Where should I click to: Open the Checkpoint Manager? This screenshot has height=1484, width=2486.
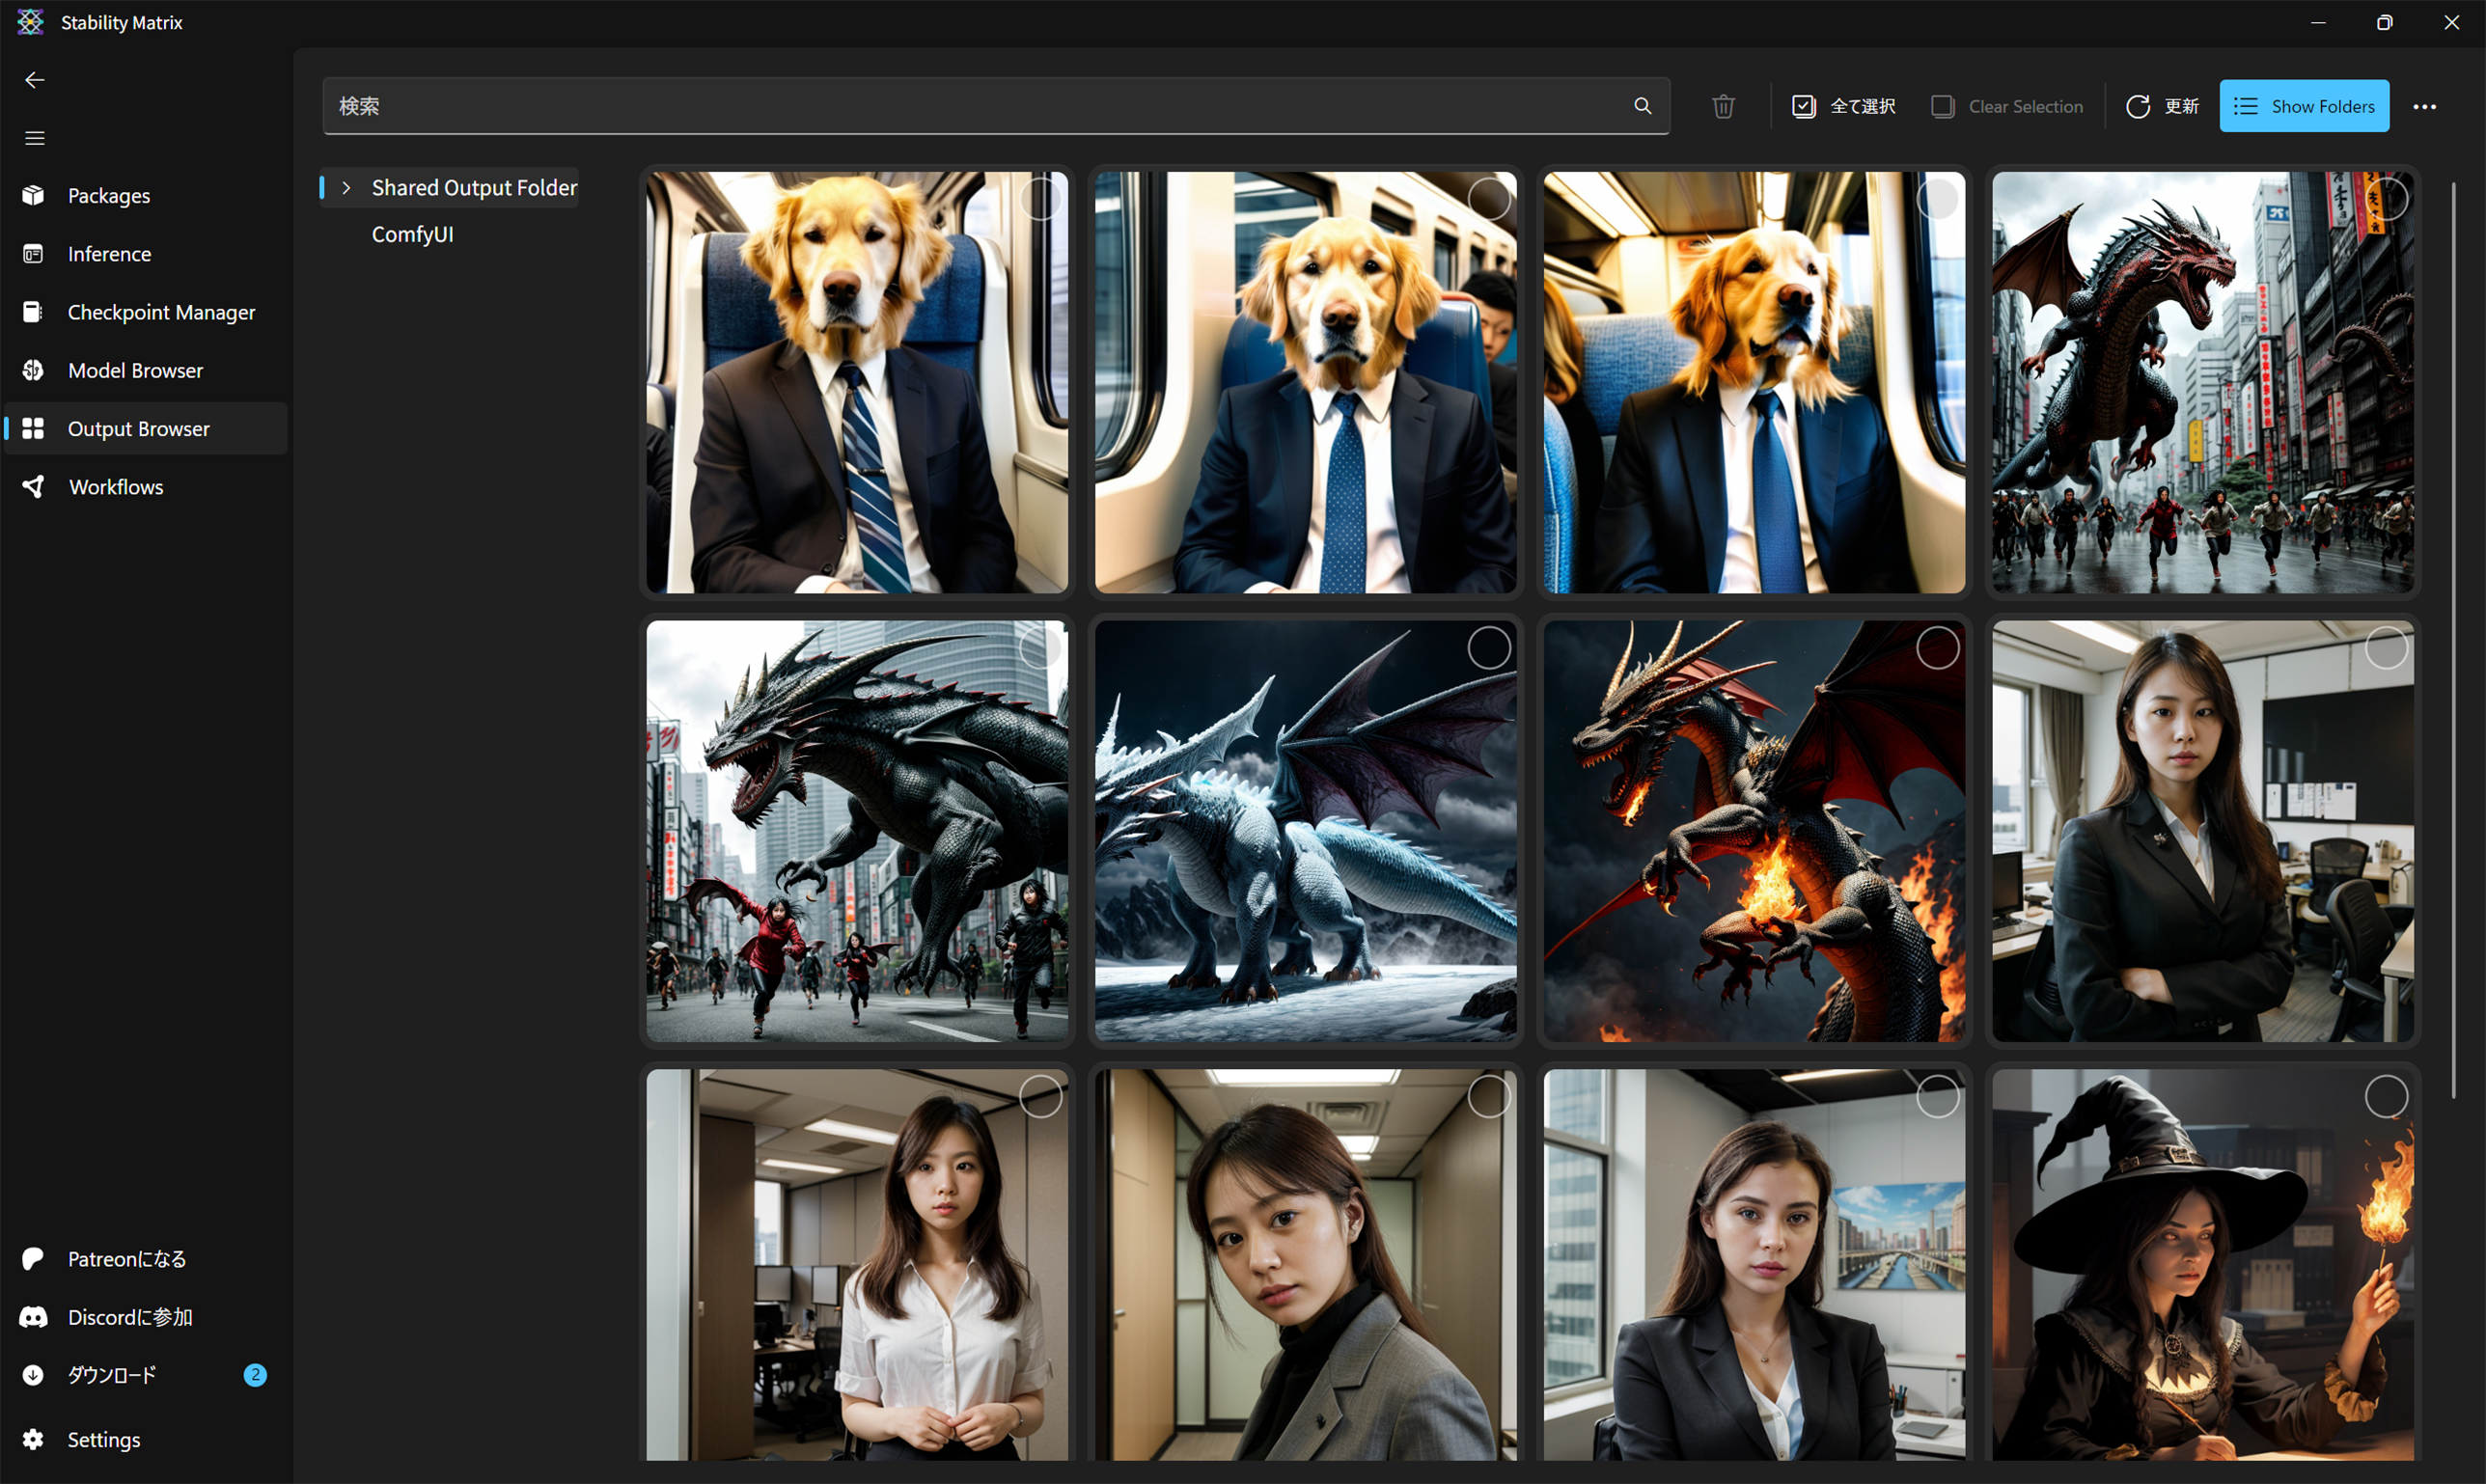pyautogui.click(x=161, y=311)
